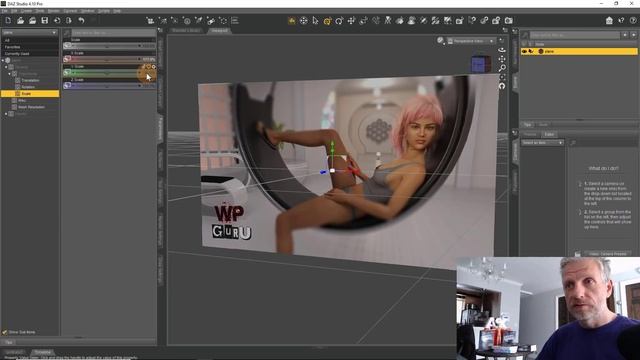Select the arrow Node Selection tool

315,20
